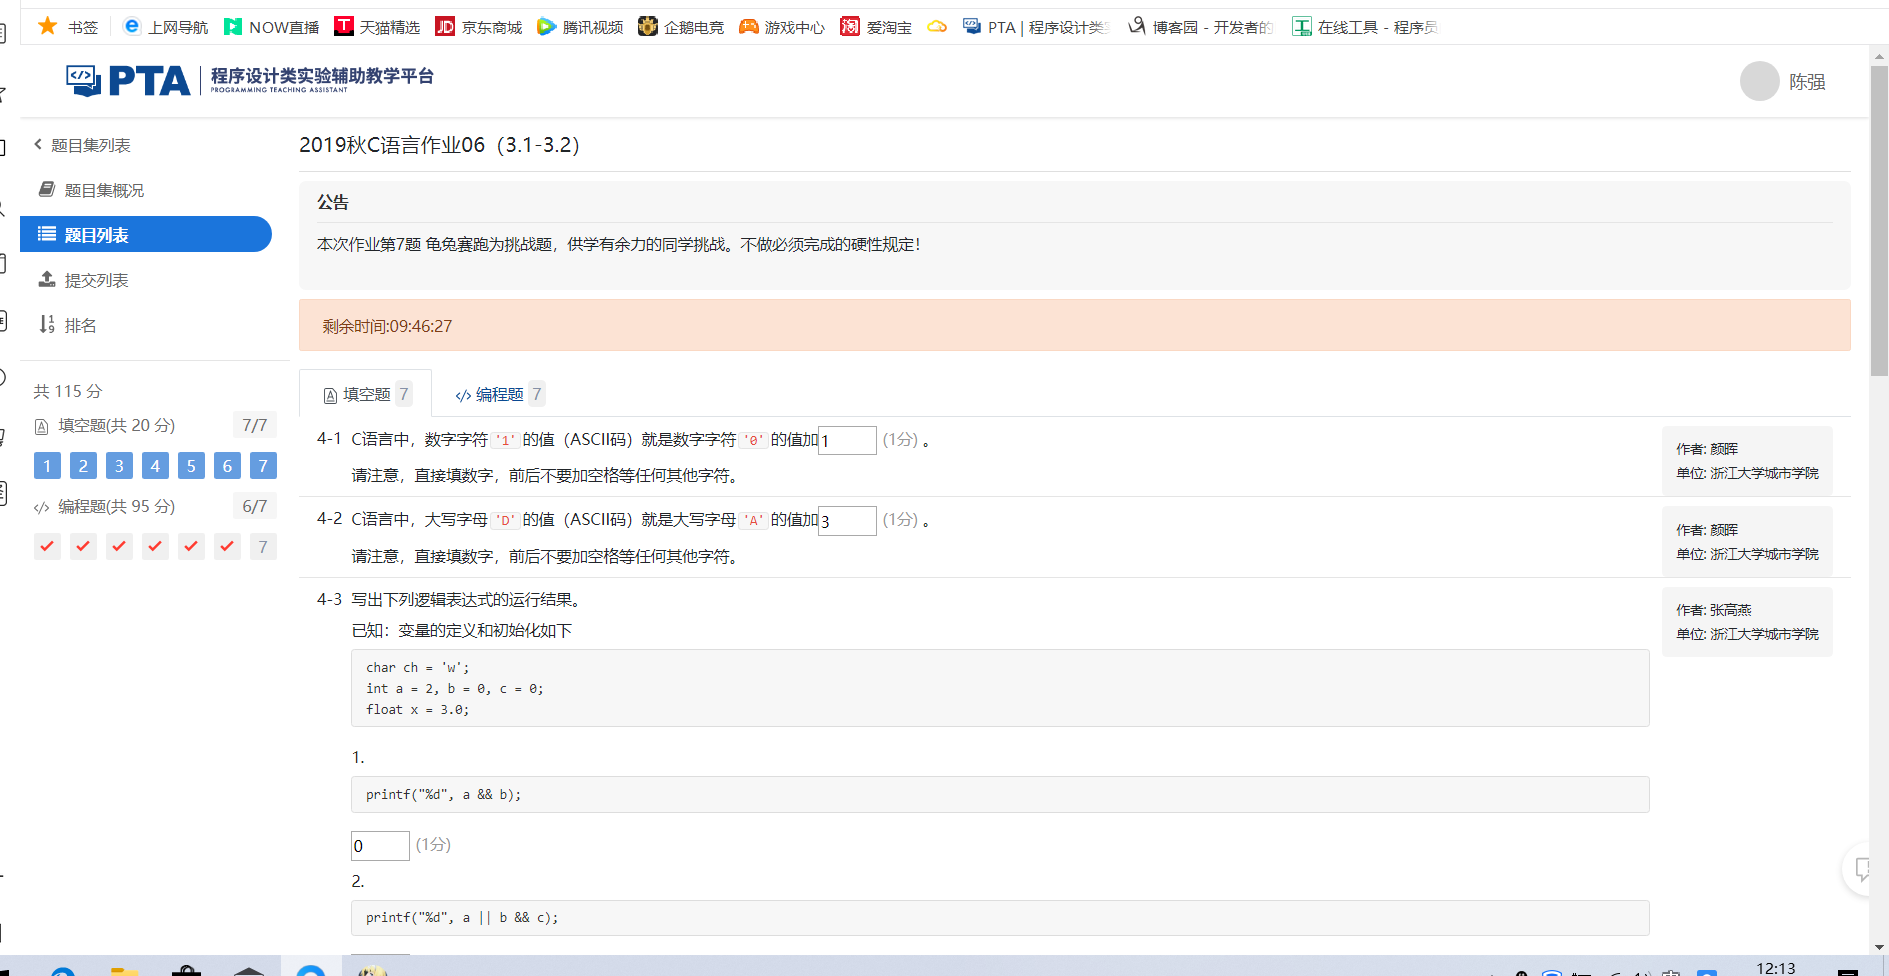The image size is (1889, 976).
Task: Click the answer box for question 4-1
Action: [x=847, y=440]
